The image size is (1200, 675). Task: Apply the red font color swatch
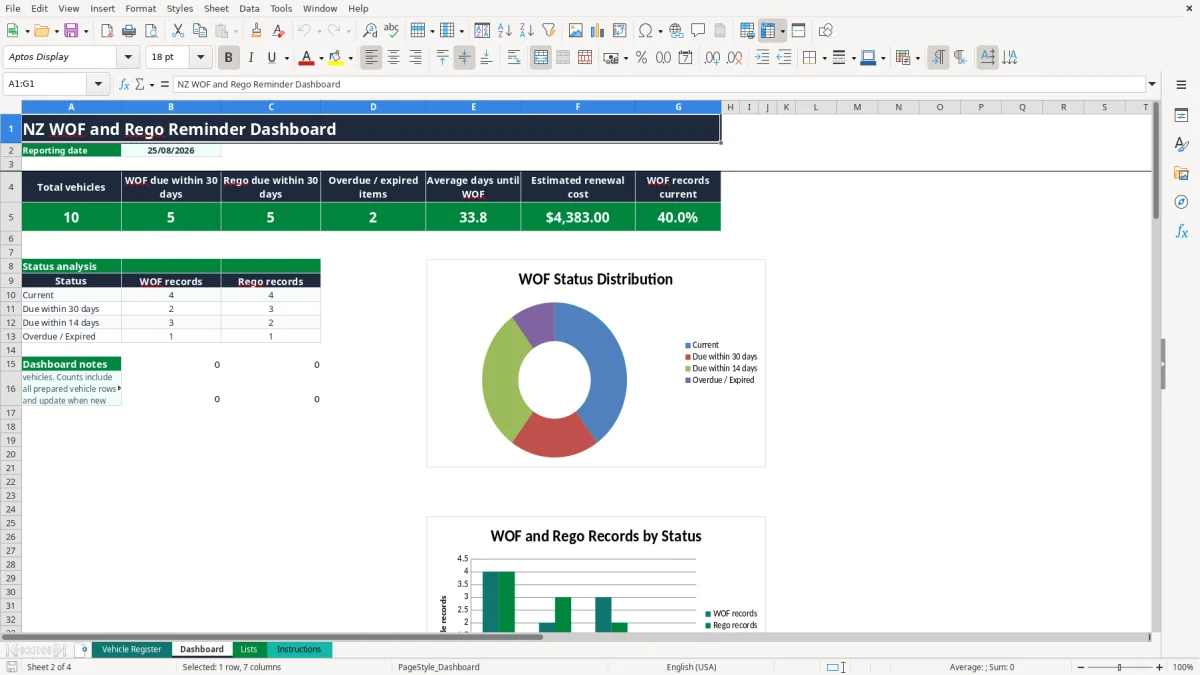(x=307, y=58)
